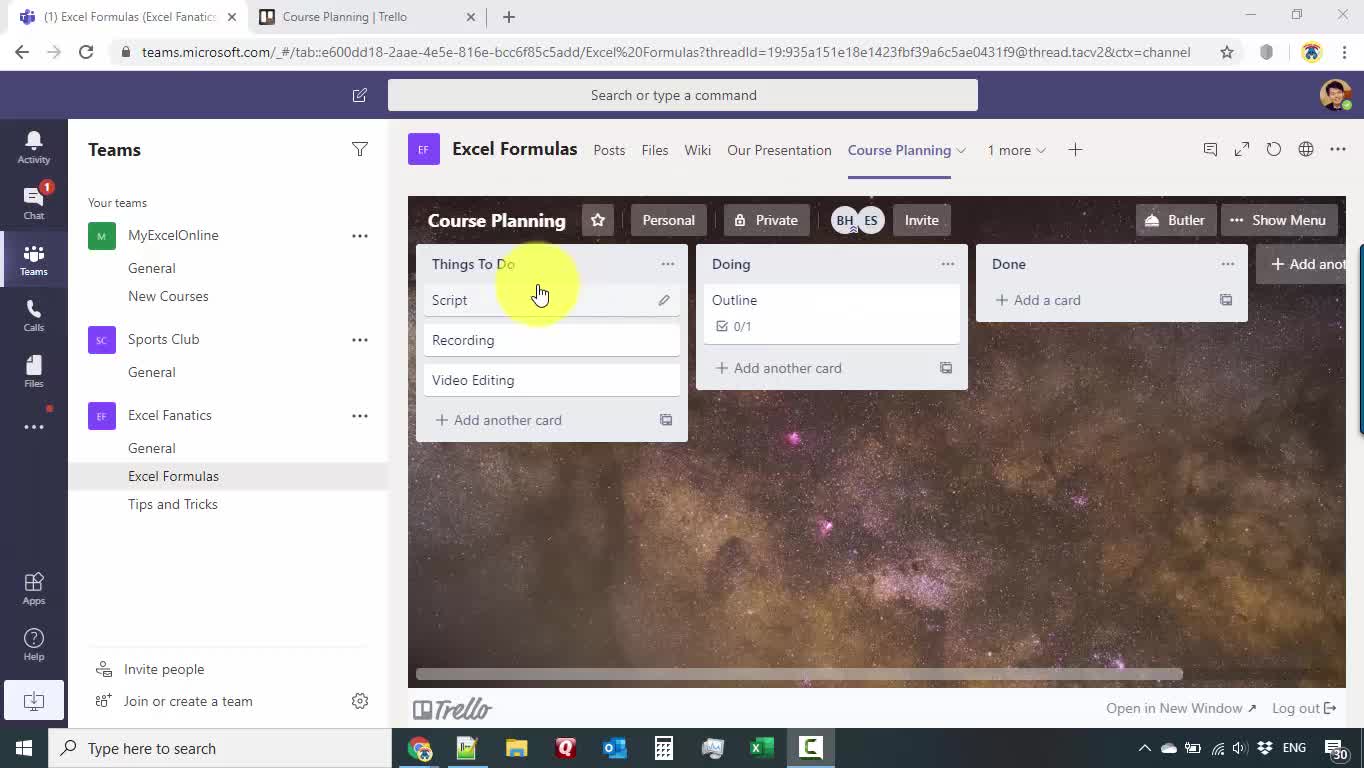
Task: Click the new chat compose icon
Action: pyautogui.click(x=360, y=95)
